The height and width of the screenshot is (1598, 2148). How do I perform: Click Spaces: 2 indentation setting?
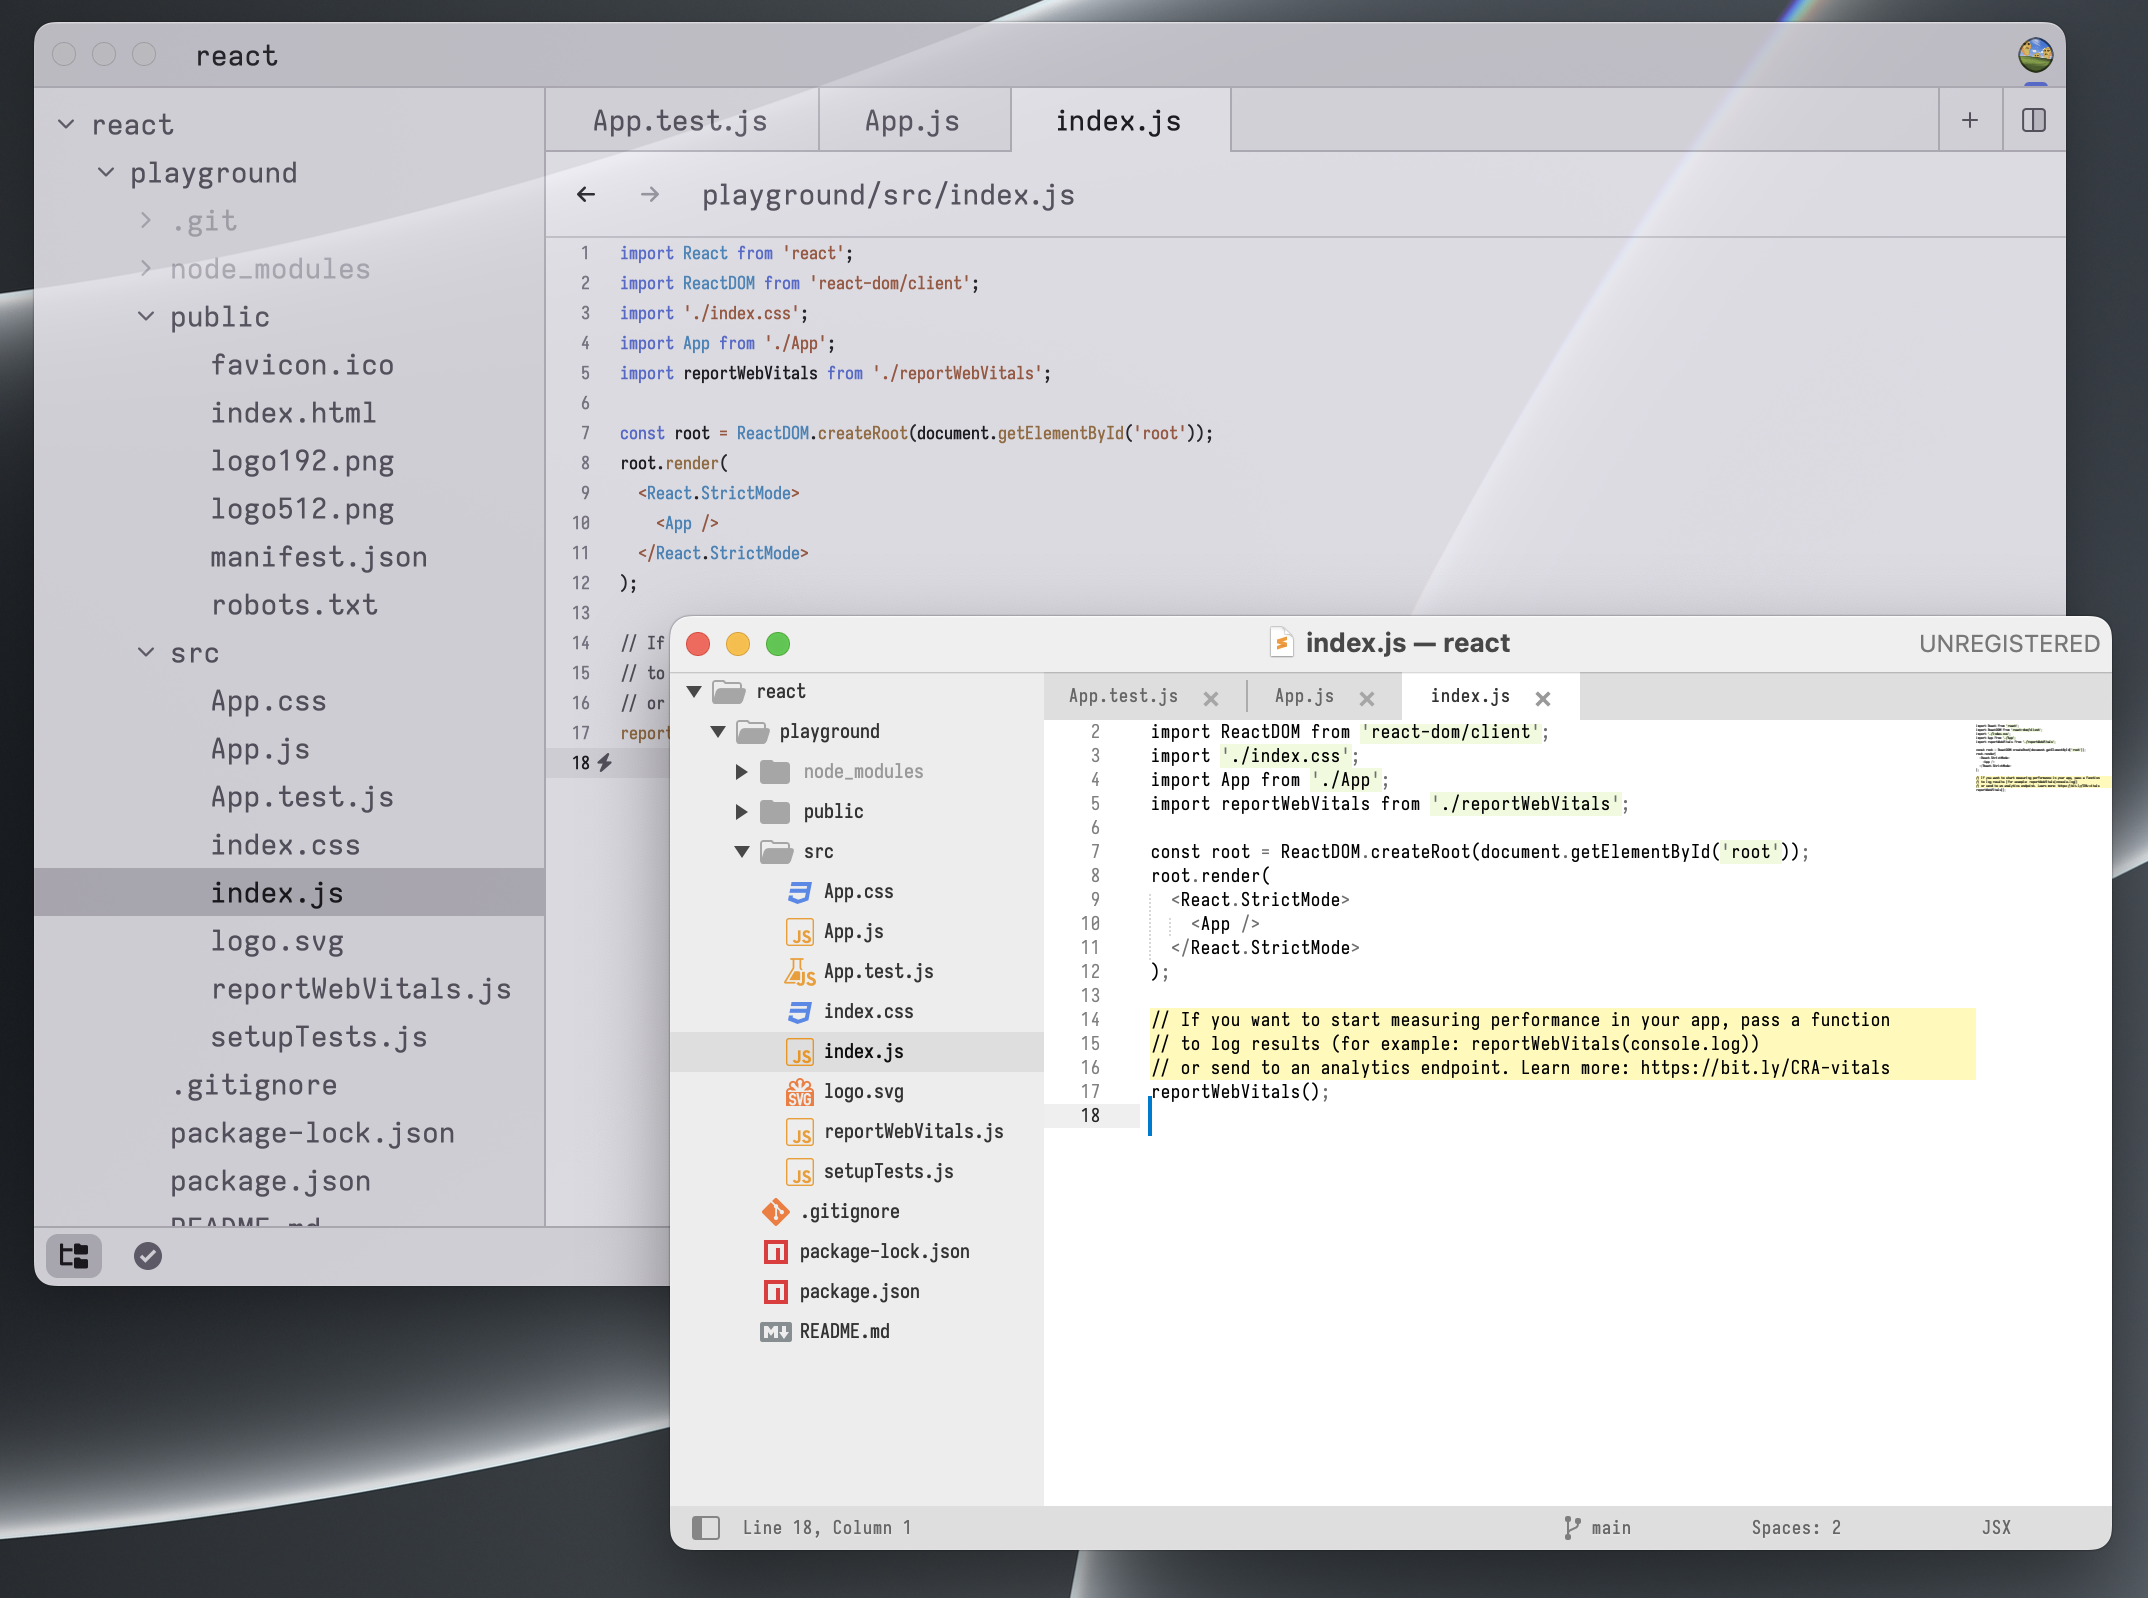pyautogui.click(x=1796, y=1527)
